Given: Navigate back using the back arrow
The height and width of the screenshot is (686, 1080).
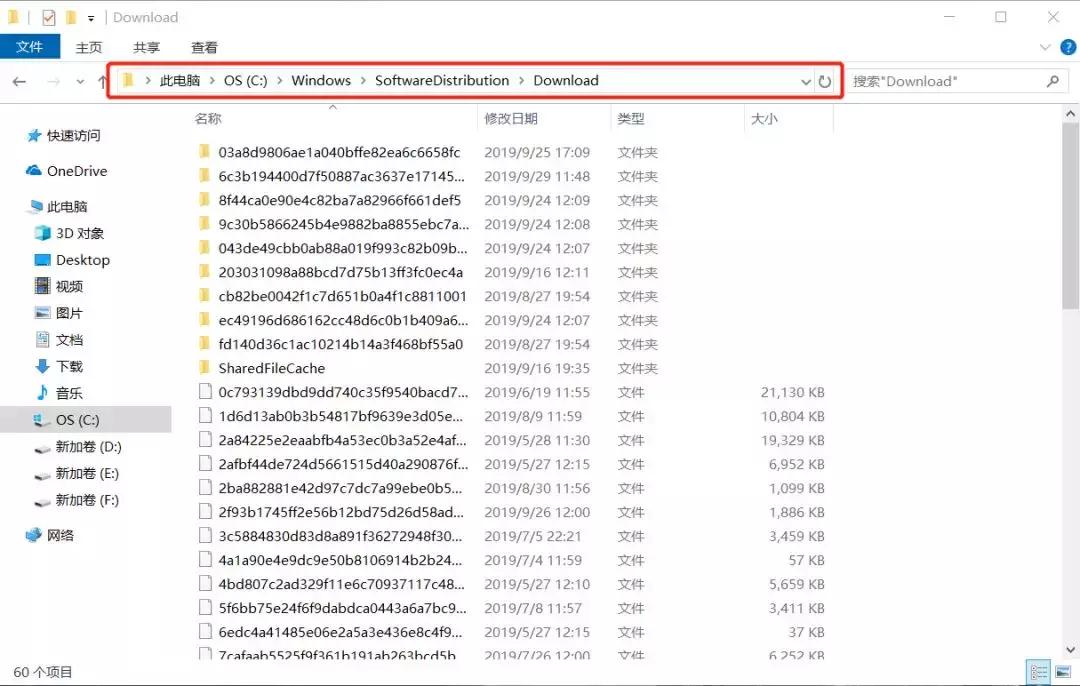Looking at the screenshot, I should pos(21,81).
